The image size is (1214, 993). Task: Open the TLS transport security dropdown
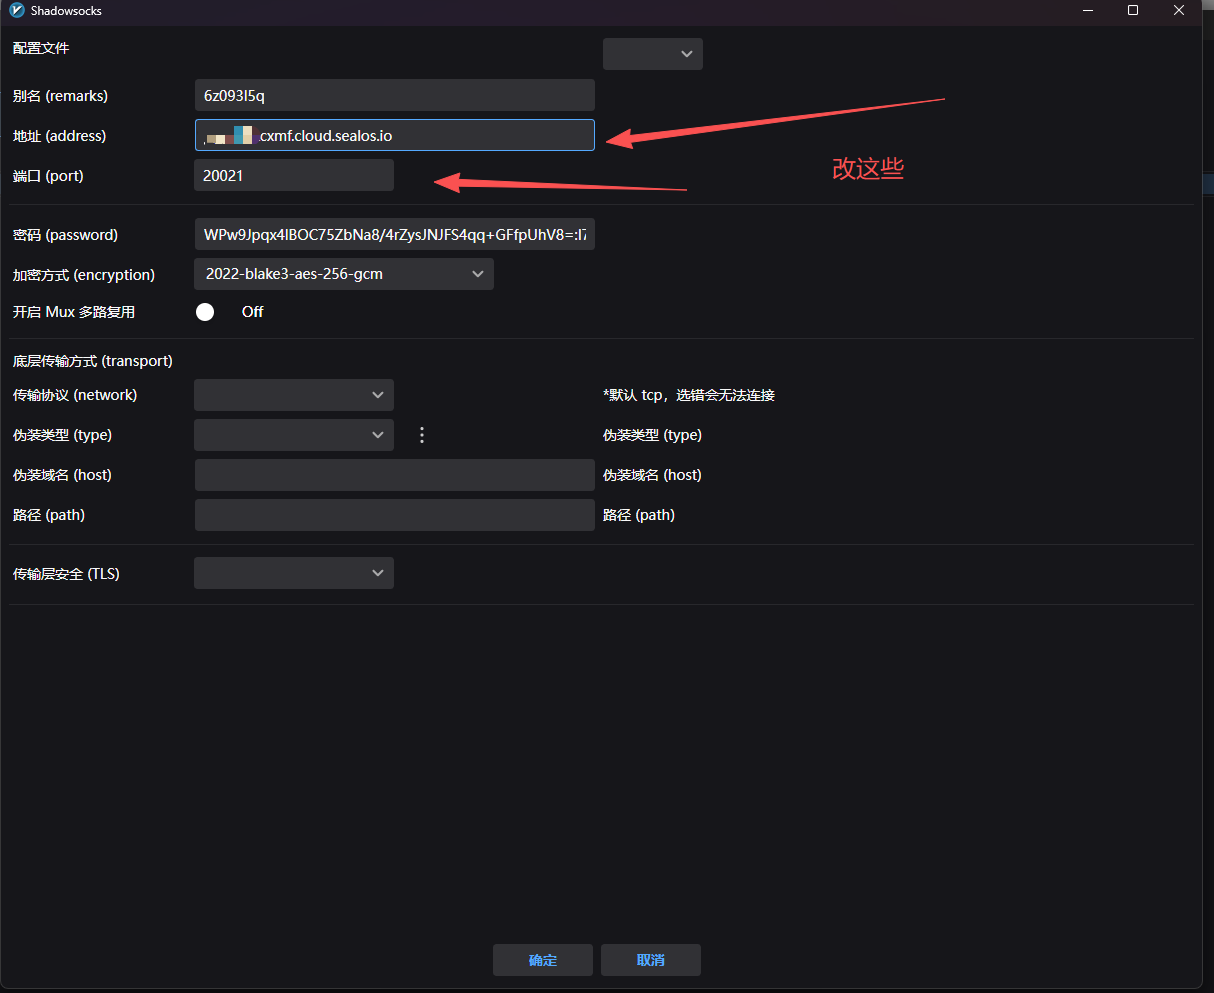[293, 573]
